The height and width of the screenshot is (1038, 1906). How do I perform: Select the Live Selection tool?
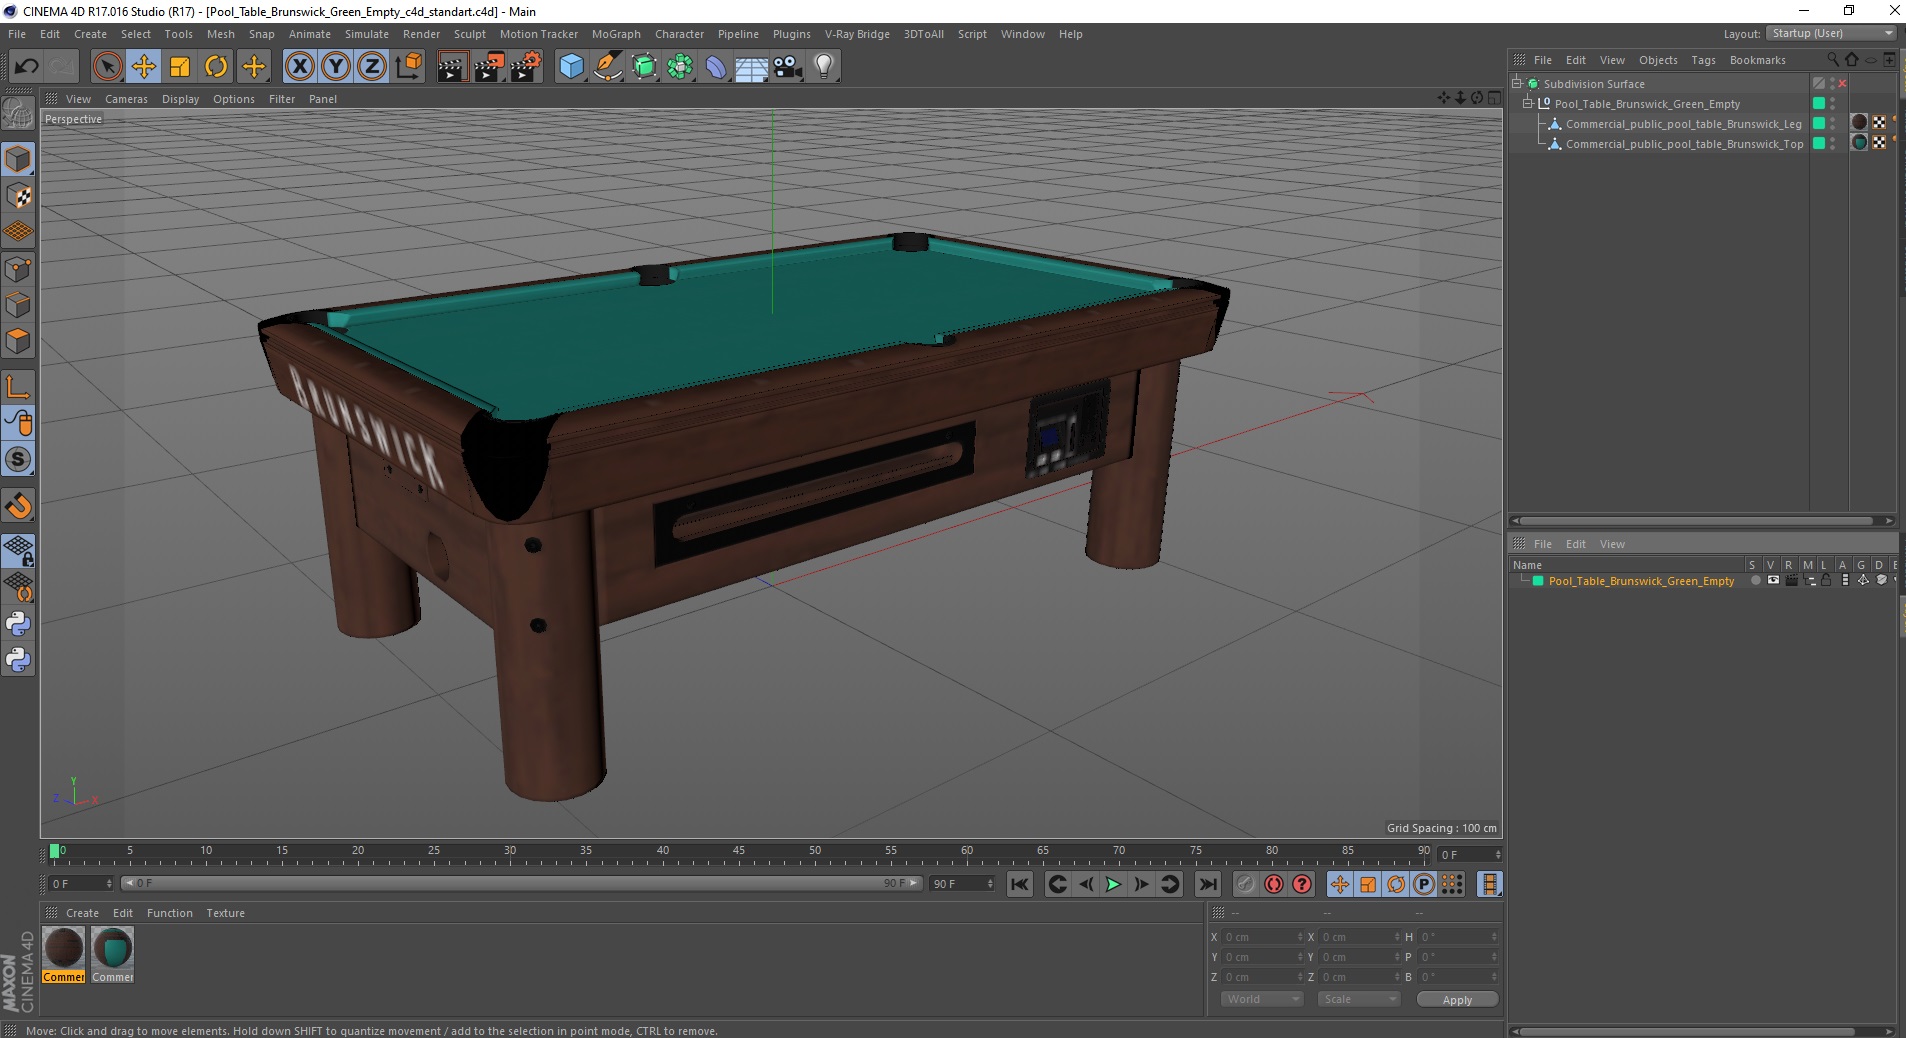107,67
